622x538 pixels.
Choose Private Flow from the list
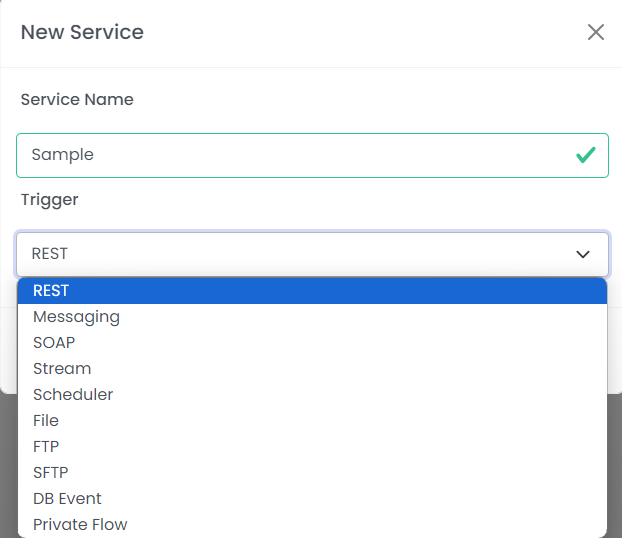[x=312, y=525]
